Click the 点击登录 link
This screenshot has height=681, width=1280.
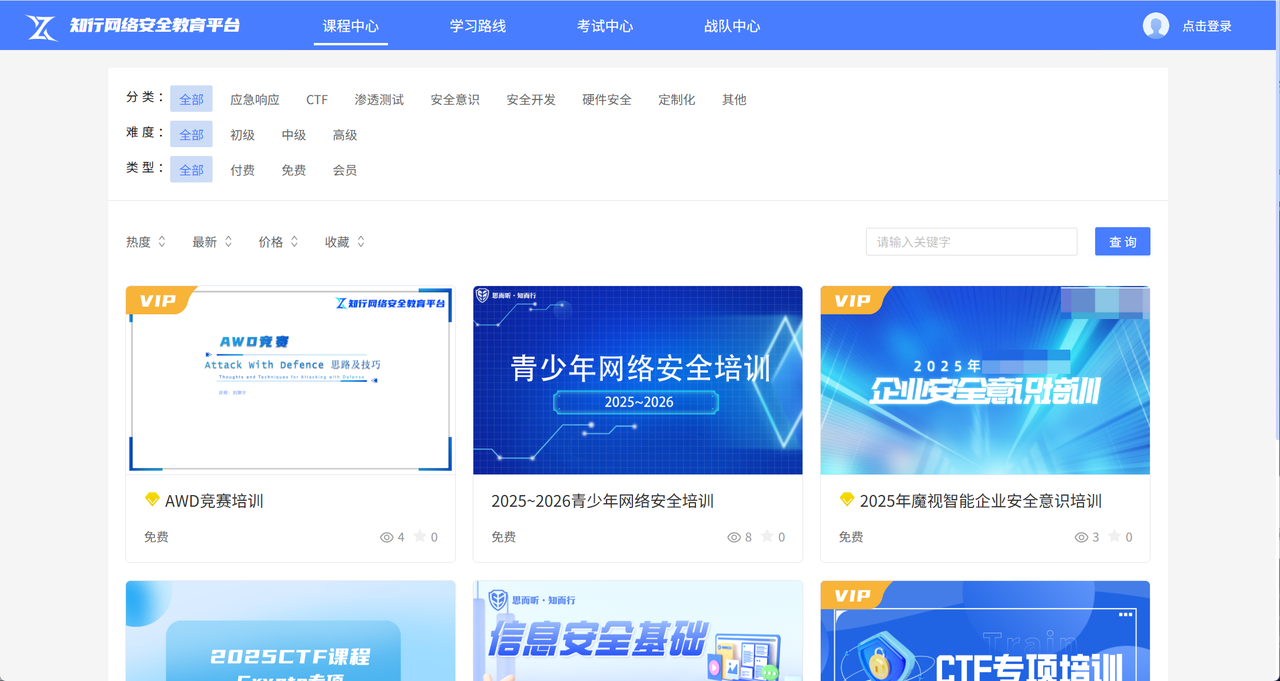click(x=1207, y=26)
